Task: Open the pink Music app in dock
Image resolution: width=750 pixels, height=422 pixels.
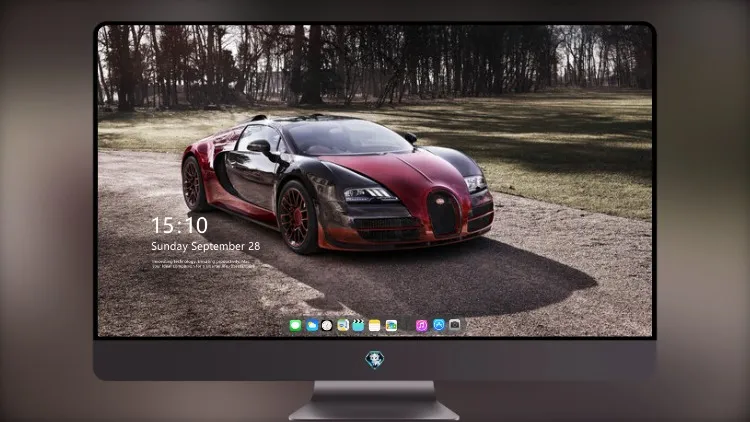Action: 421,326
